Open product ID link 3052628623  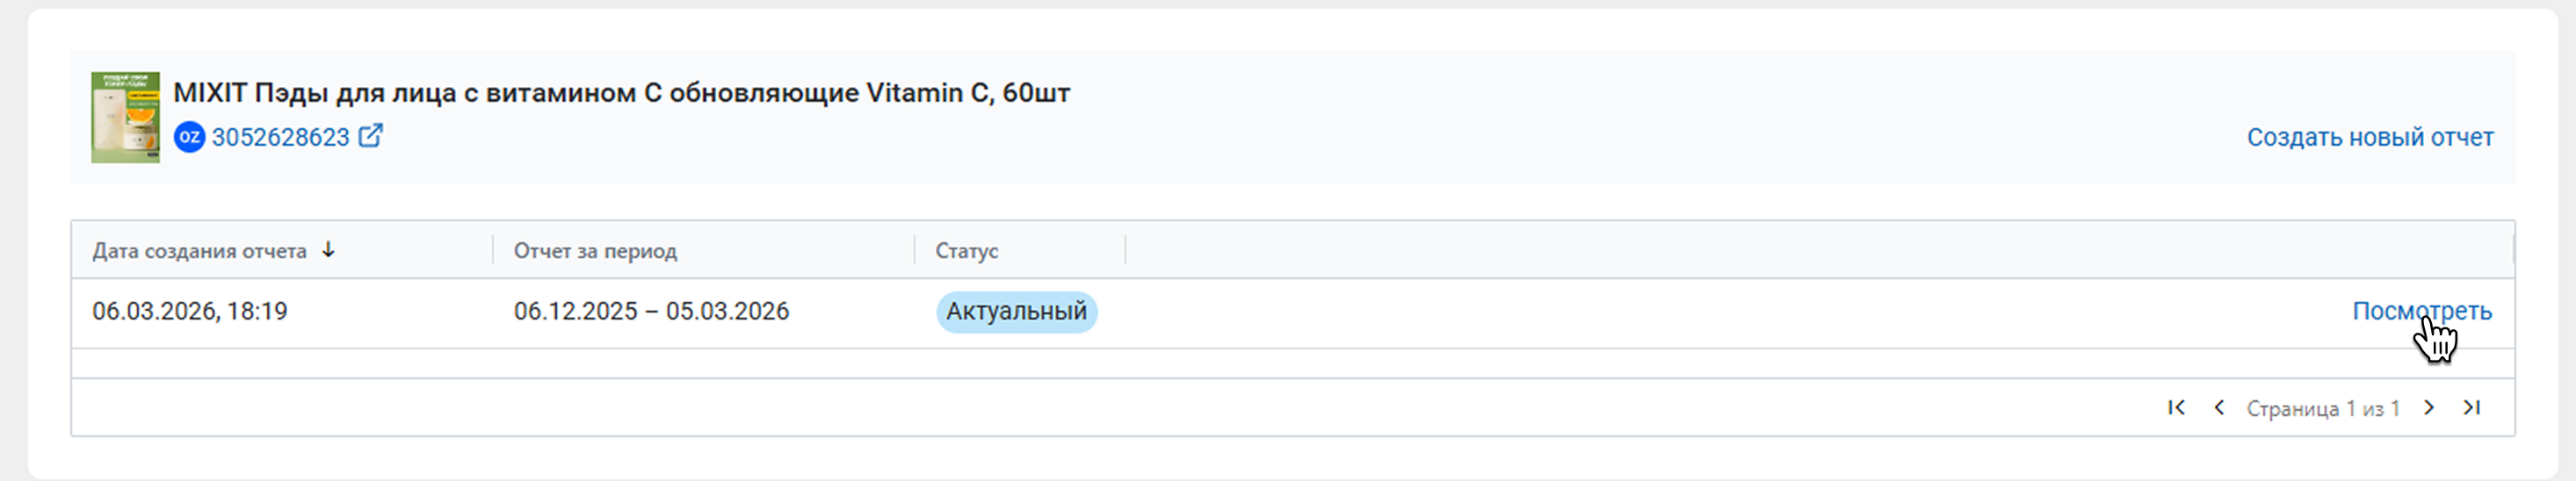pos(280,137)
